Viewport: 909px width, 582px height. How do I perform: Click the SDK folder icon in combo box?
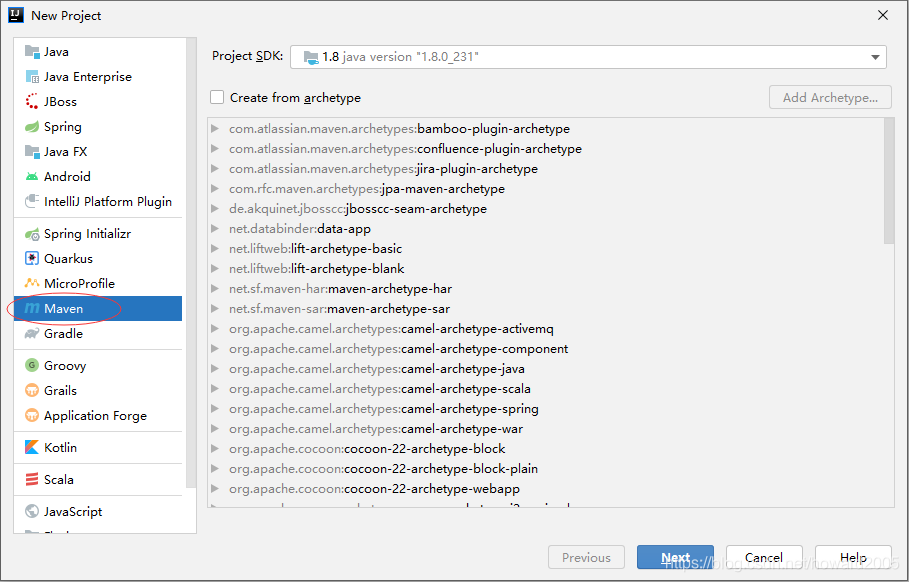[311, 57]
